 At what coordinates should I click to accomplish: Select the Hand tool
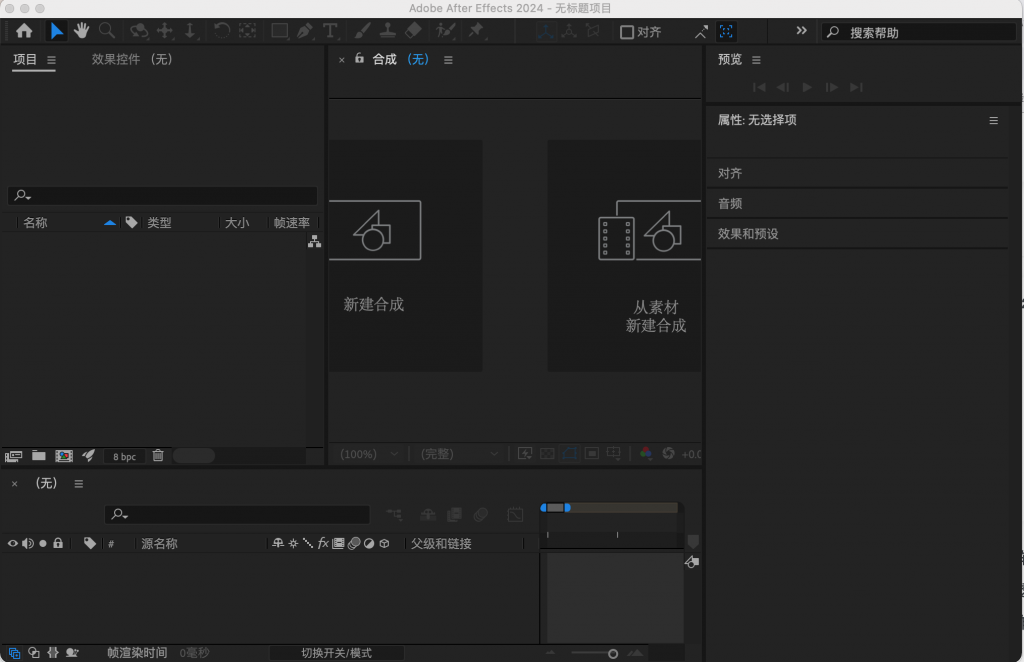[82, 31]
